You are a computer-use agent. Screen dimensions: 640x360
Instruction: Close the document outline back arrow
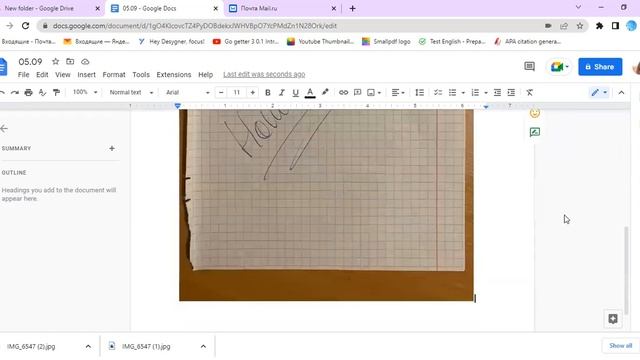[x=4, y=129]
